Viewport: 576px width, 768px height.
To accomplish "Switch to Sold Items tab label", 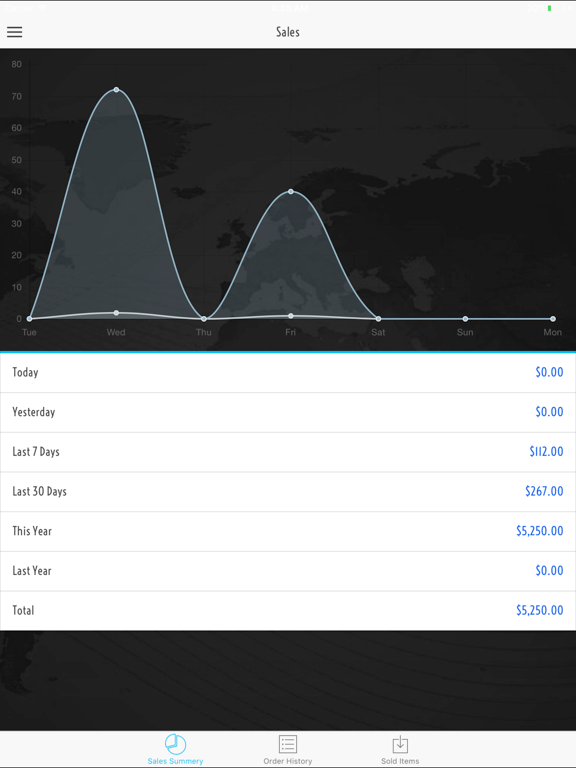I will click(400, 761).
